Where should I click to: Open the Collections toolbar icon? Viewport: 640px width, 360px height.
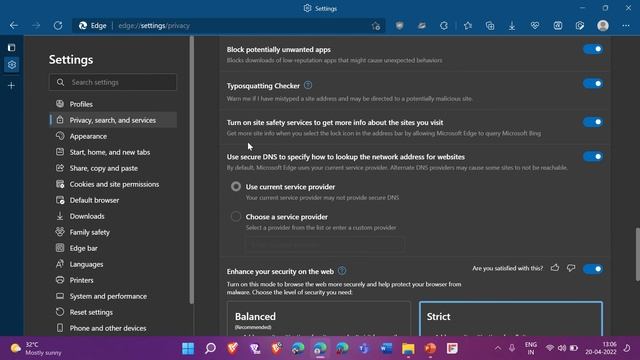490,26
